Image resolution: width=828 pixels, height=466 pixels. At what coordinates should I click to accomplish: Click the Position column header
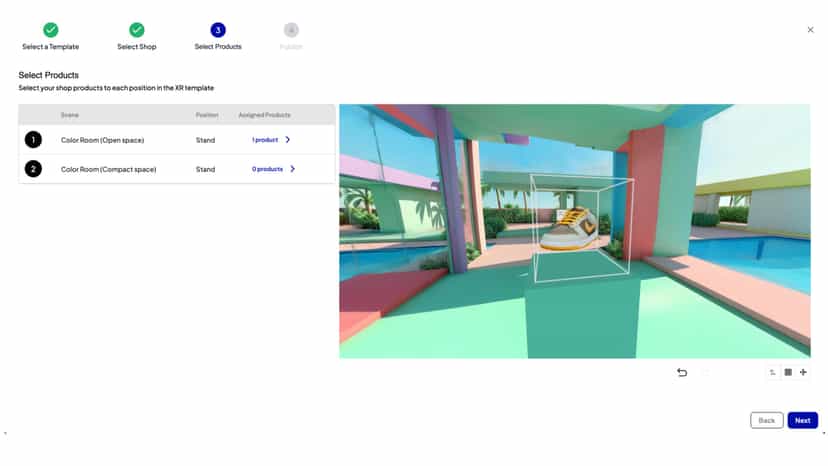click(207, 115)
